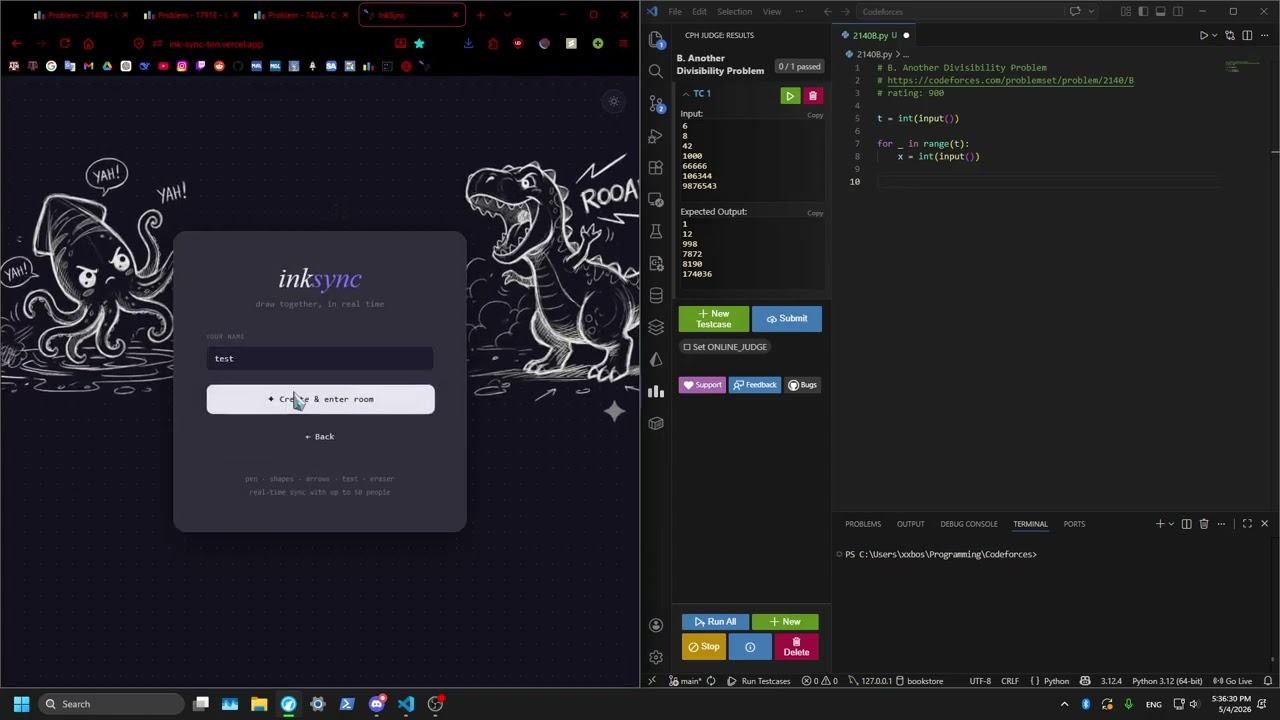Click the bookmark star in address bar
Image resolution: width=1280 pixels, height=720 pixels.
419,43
